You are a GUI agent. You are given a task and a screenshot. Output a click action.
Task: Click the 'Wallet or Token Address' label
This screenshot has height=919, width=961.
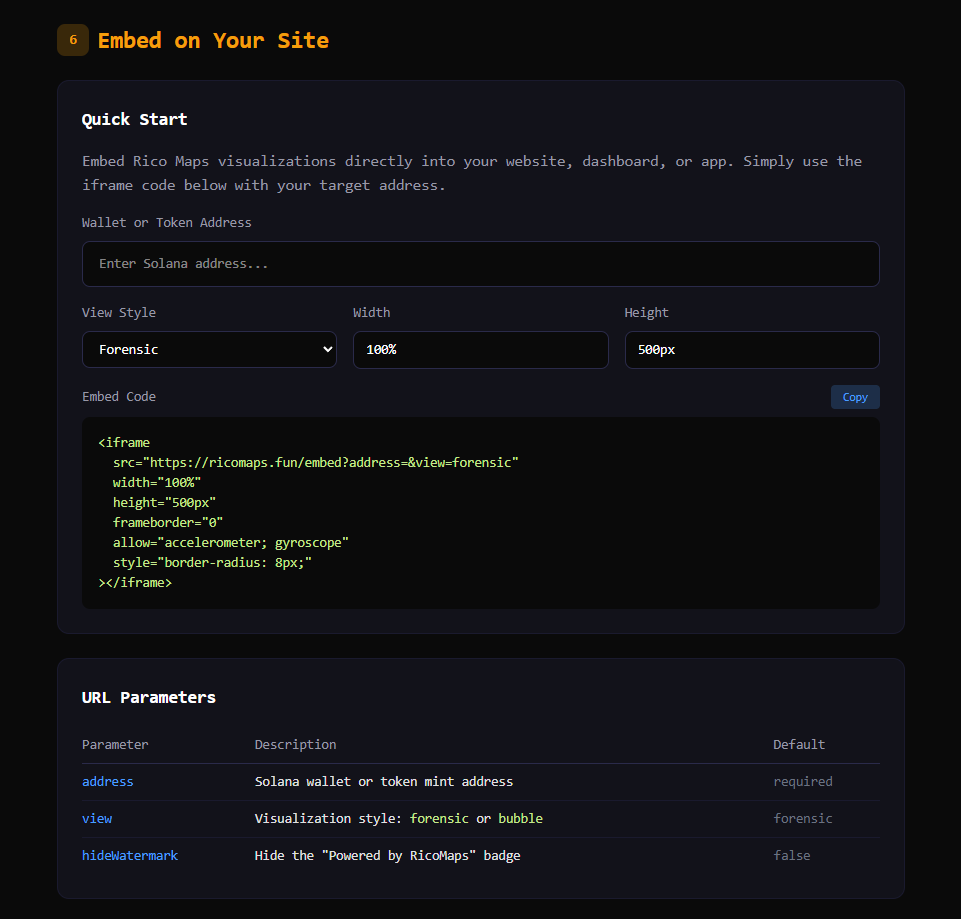pyautogui.click(x=167, y=223)
